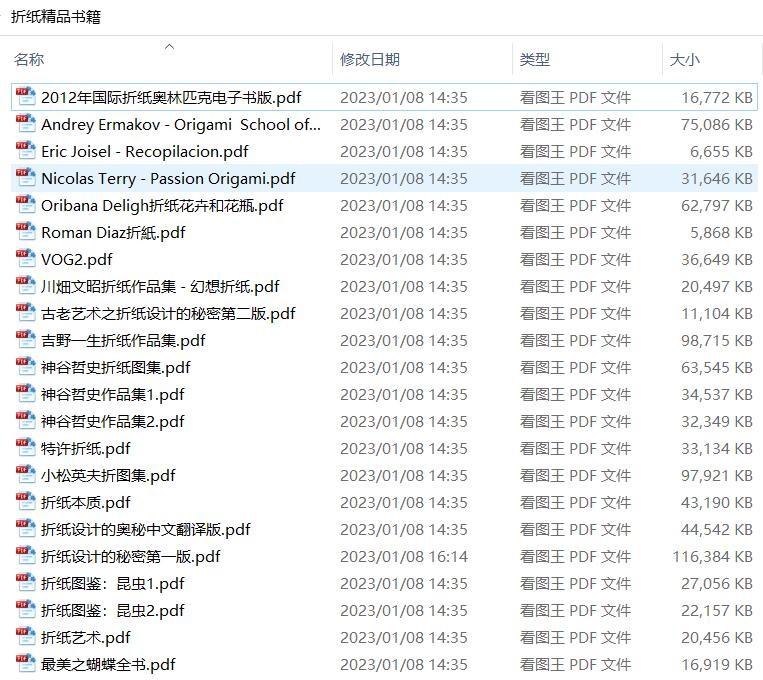Click the PDF icon of 折纸设计的奥秘中文翻译版.pdf
The height and width of the screenshot is (680, 763).
tap(25, 529)
